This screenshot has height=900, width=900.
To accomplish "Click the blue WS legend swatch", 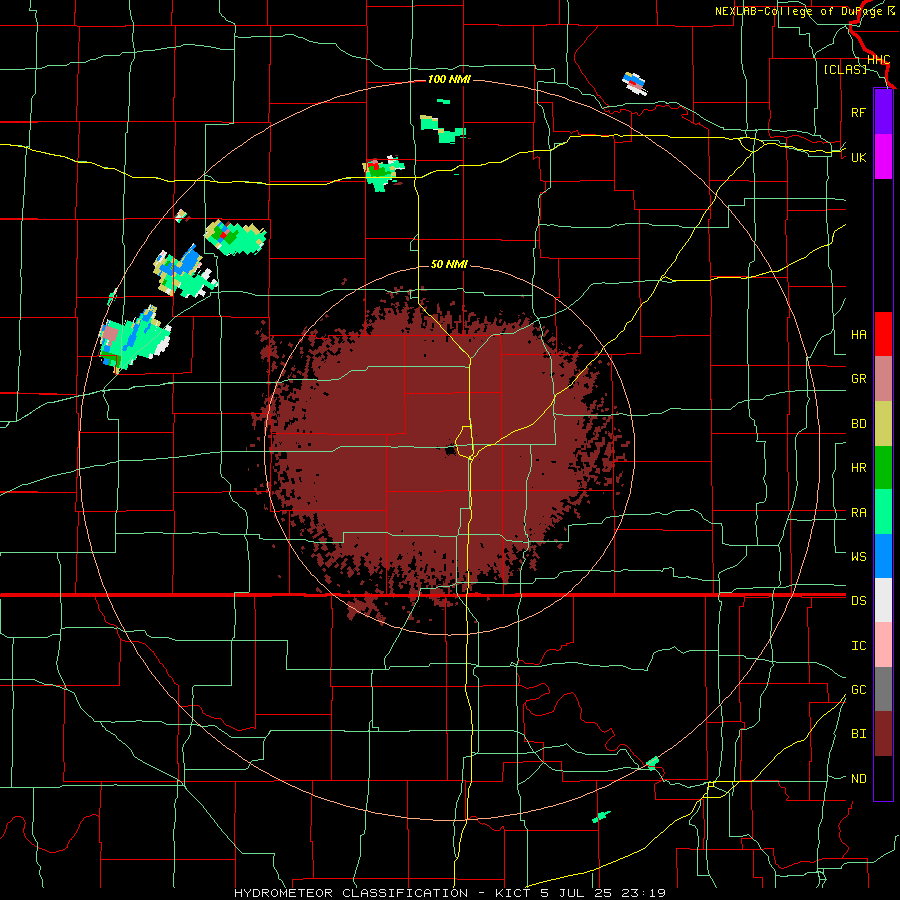I will [883, 556].
